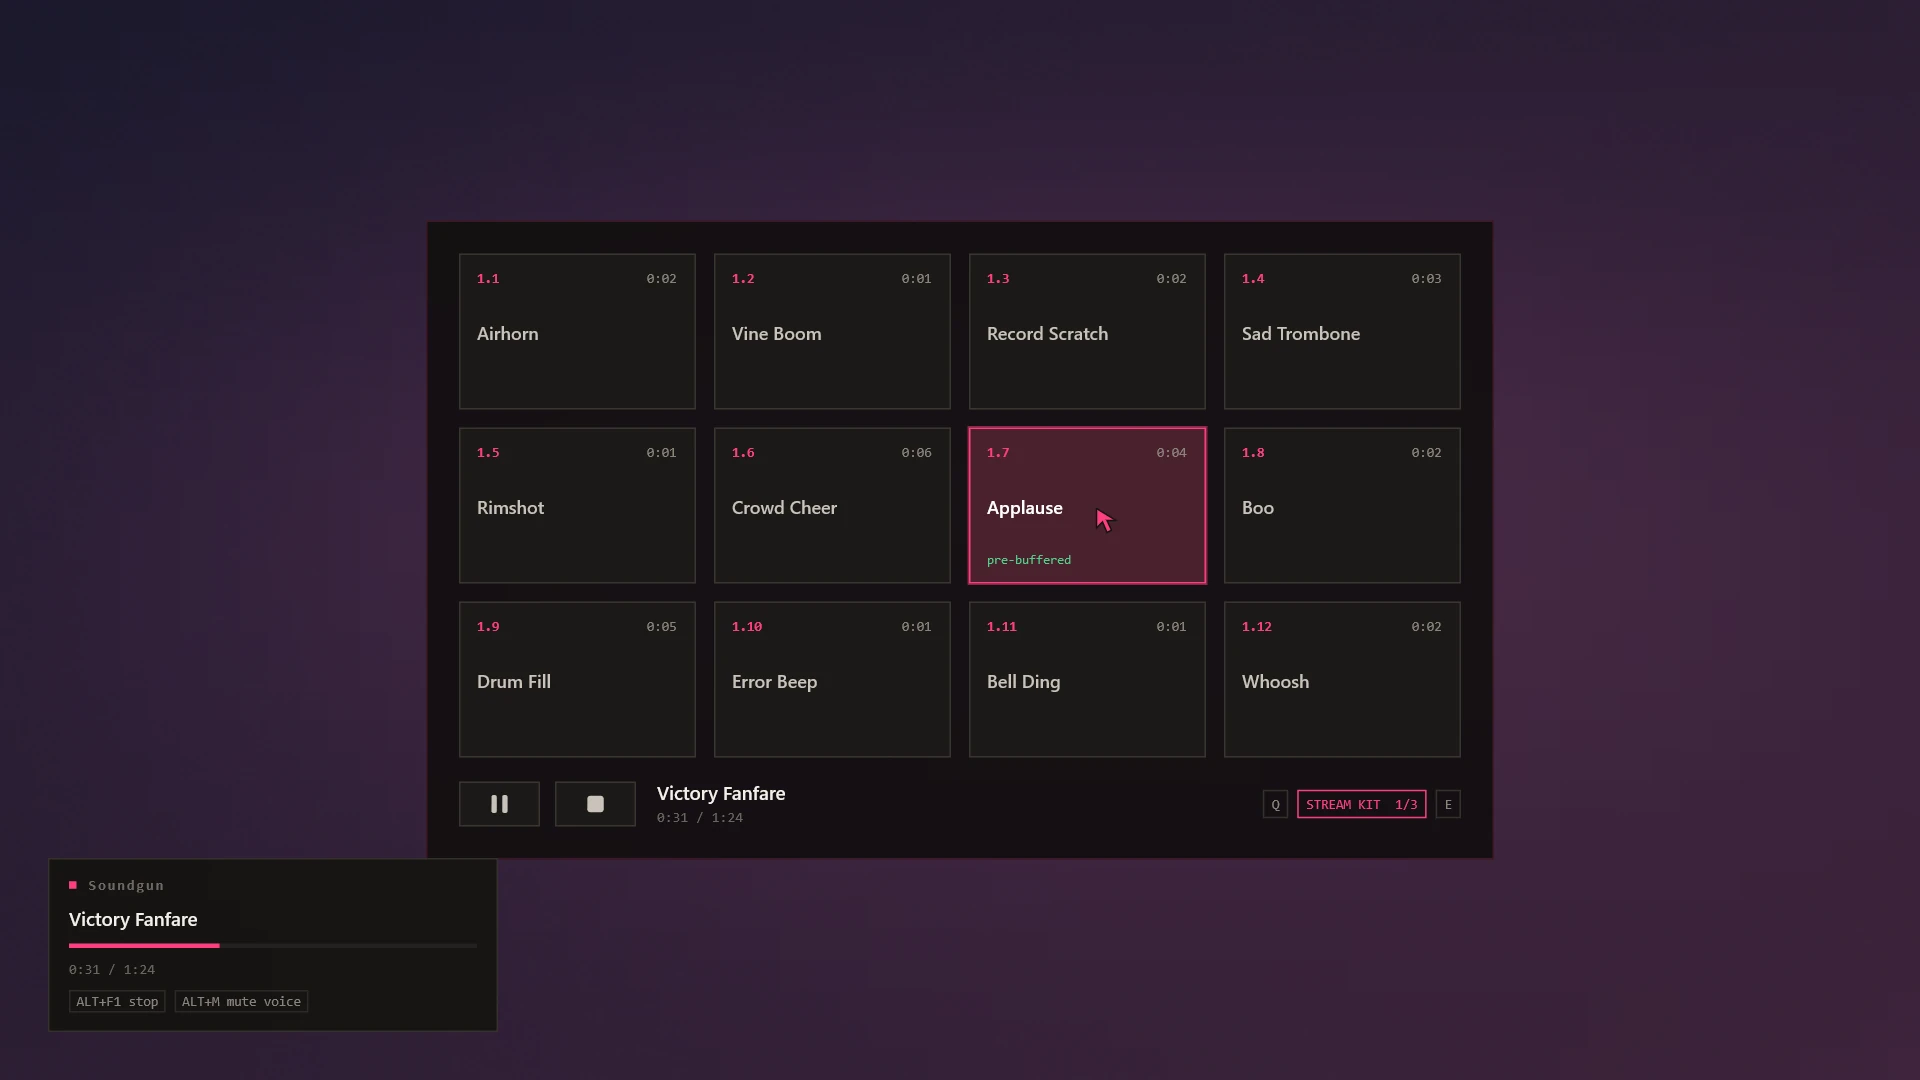Click the 1.12 pad number label
The width and height of the screenshot is (1920, 1080).
point(1257,626)
